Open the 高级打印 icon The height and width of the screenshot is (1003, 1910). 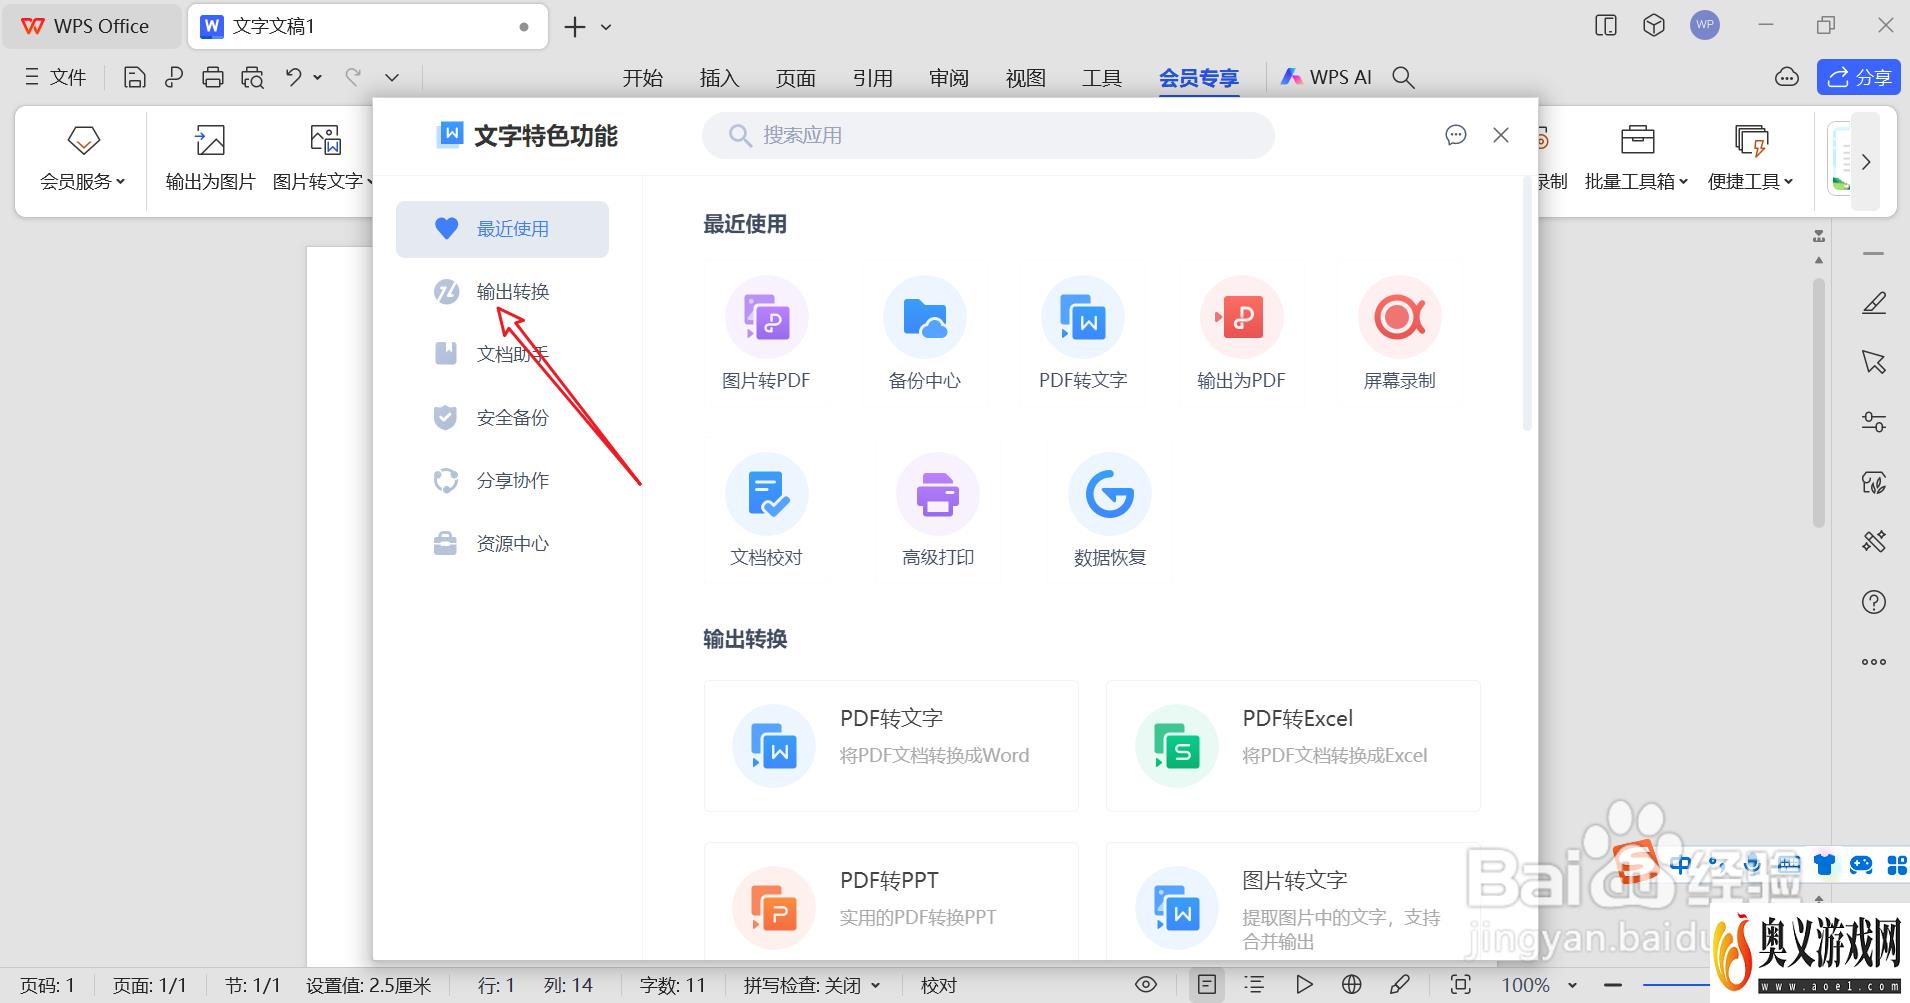(937, 495)
